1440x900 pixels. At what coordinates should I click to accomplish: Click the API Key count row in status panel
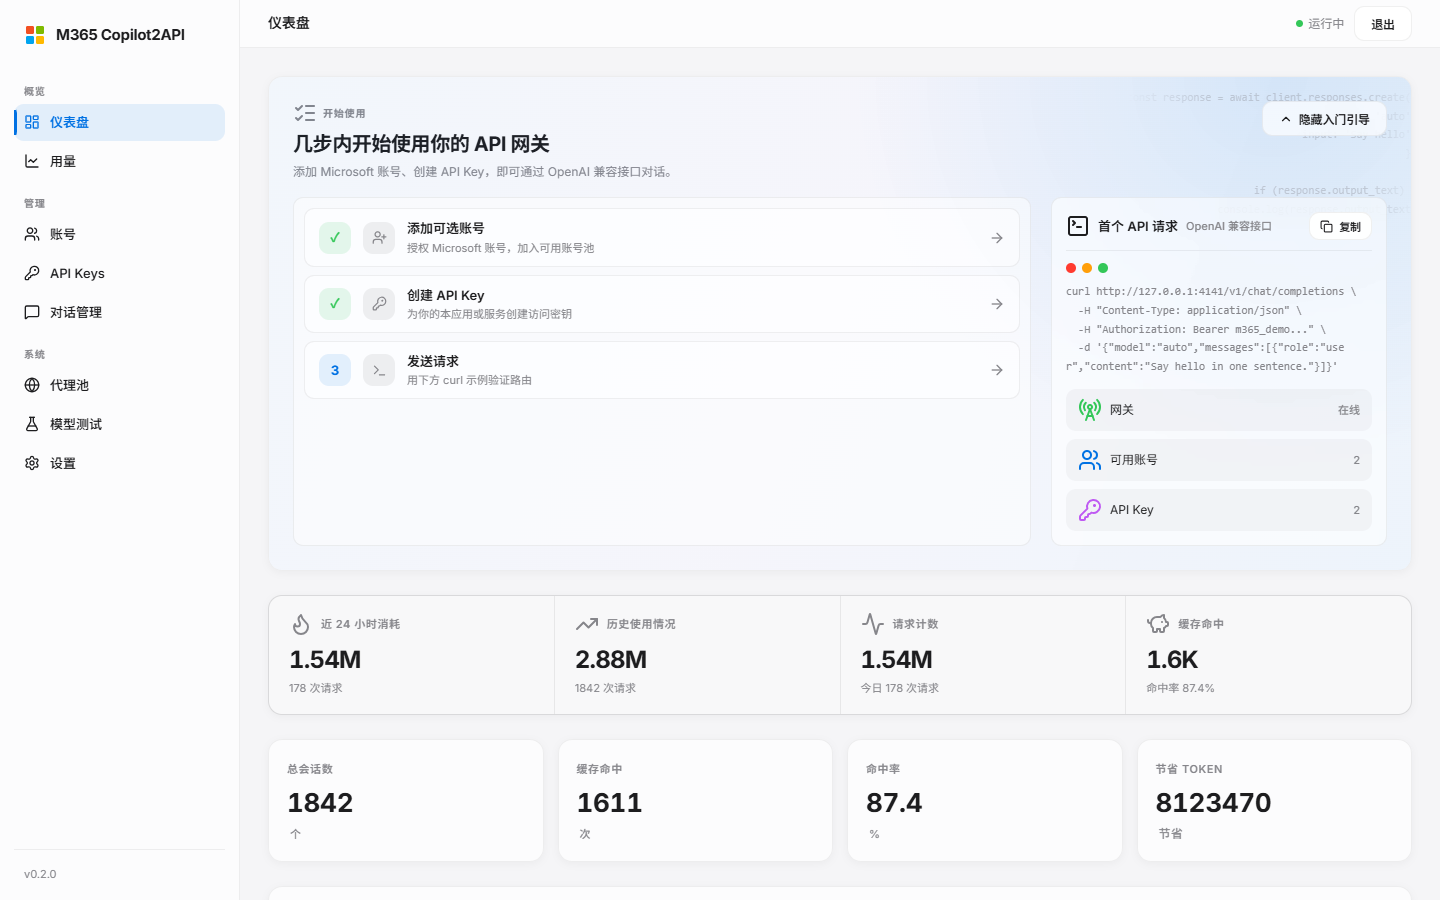pyautogui.click(x=1218, y=510)
